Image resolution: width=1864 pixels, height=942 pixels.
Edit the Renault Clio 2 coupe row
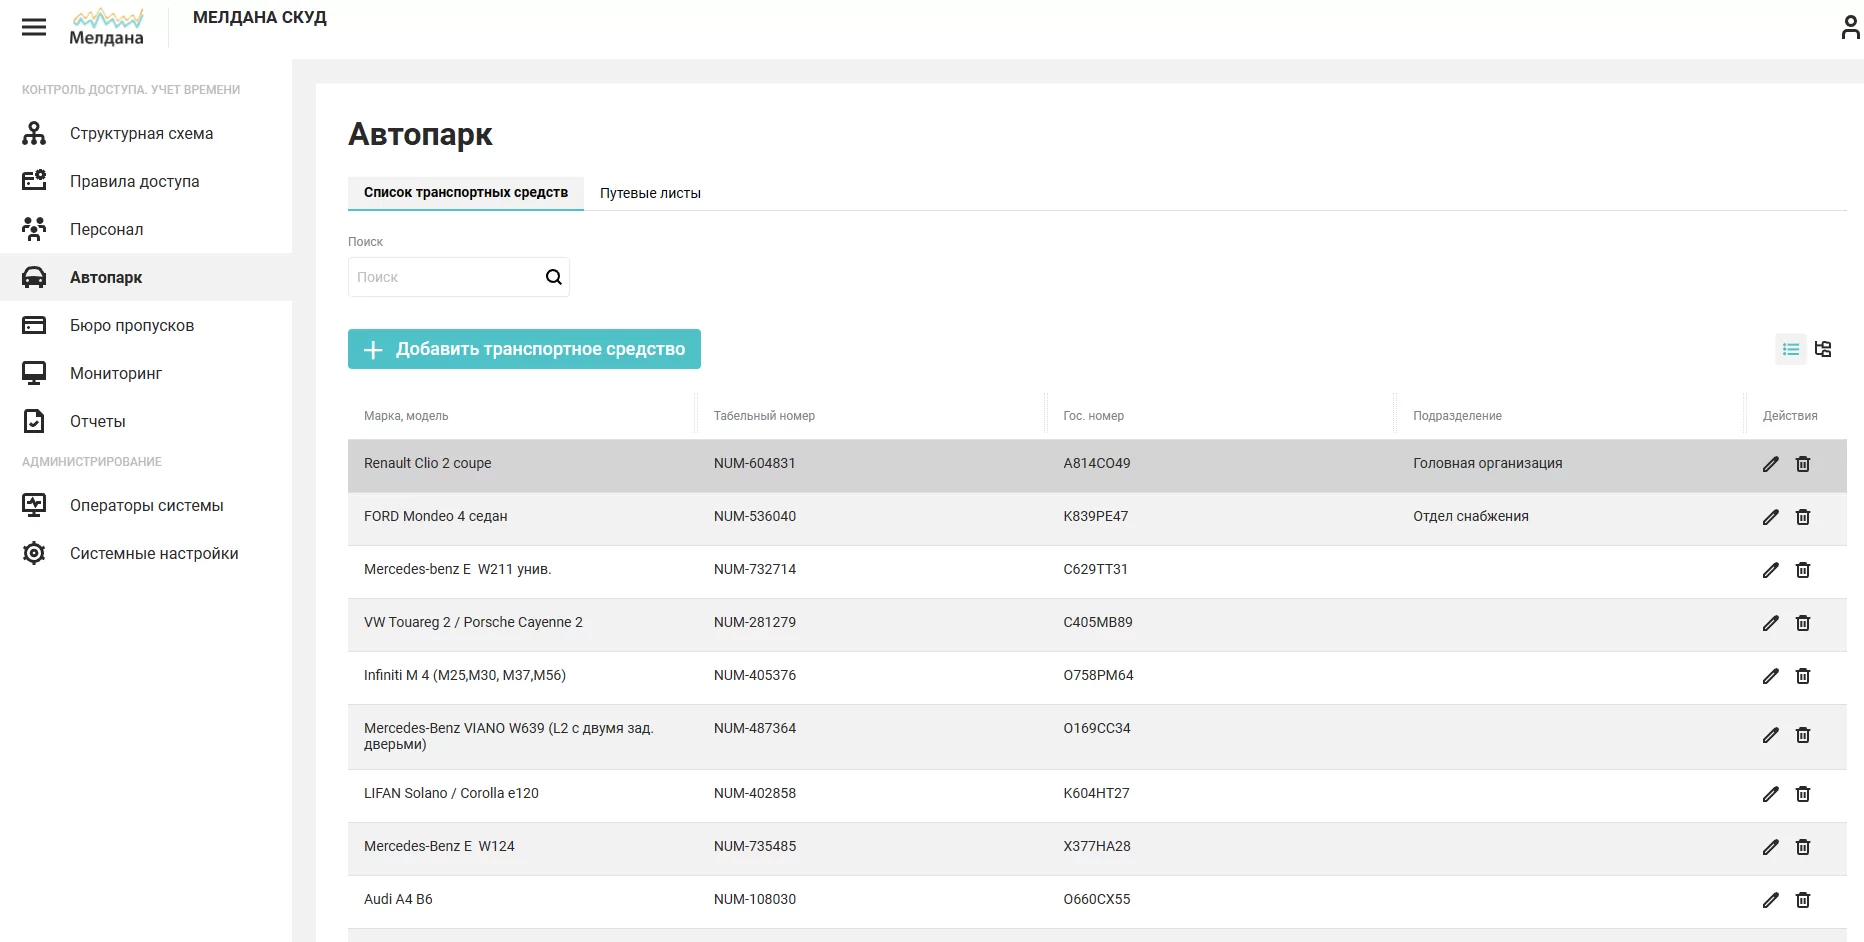point(1771,464)
